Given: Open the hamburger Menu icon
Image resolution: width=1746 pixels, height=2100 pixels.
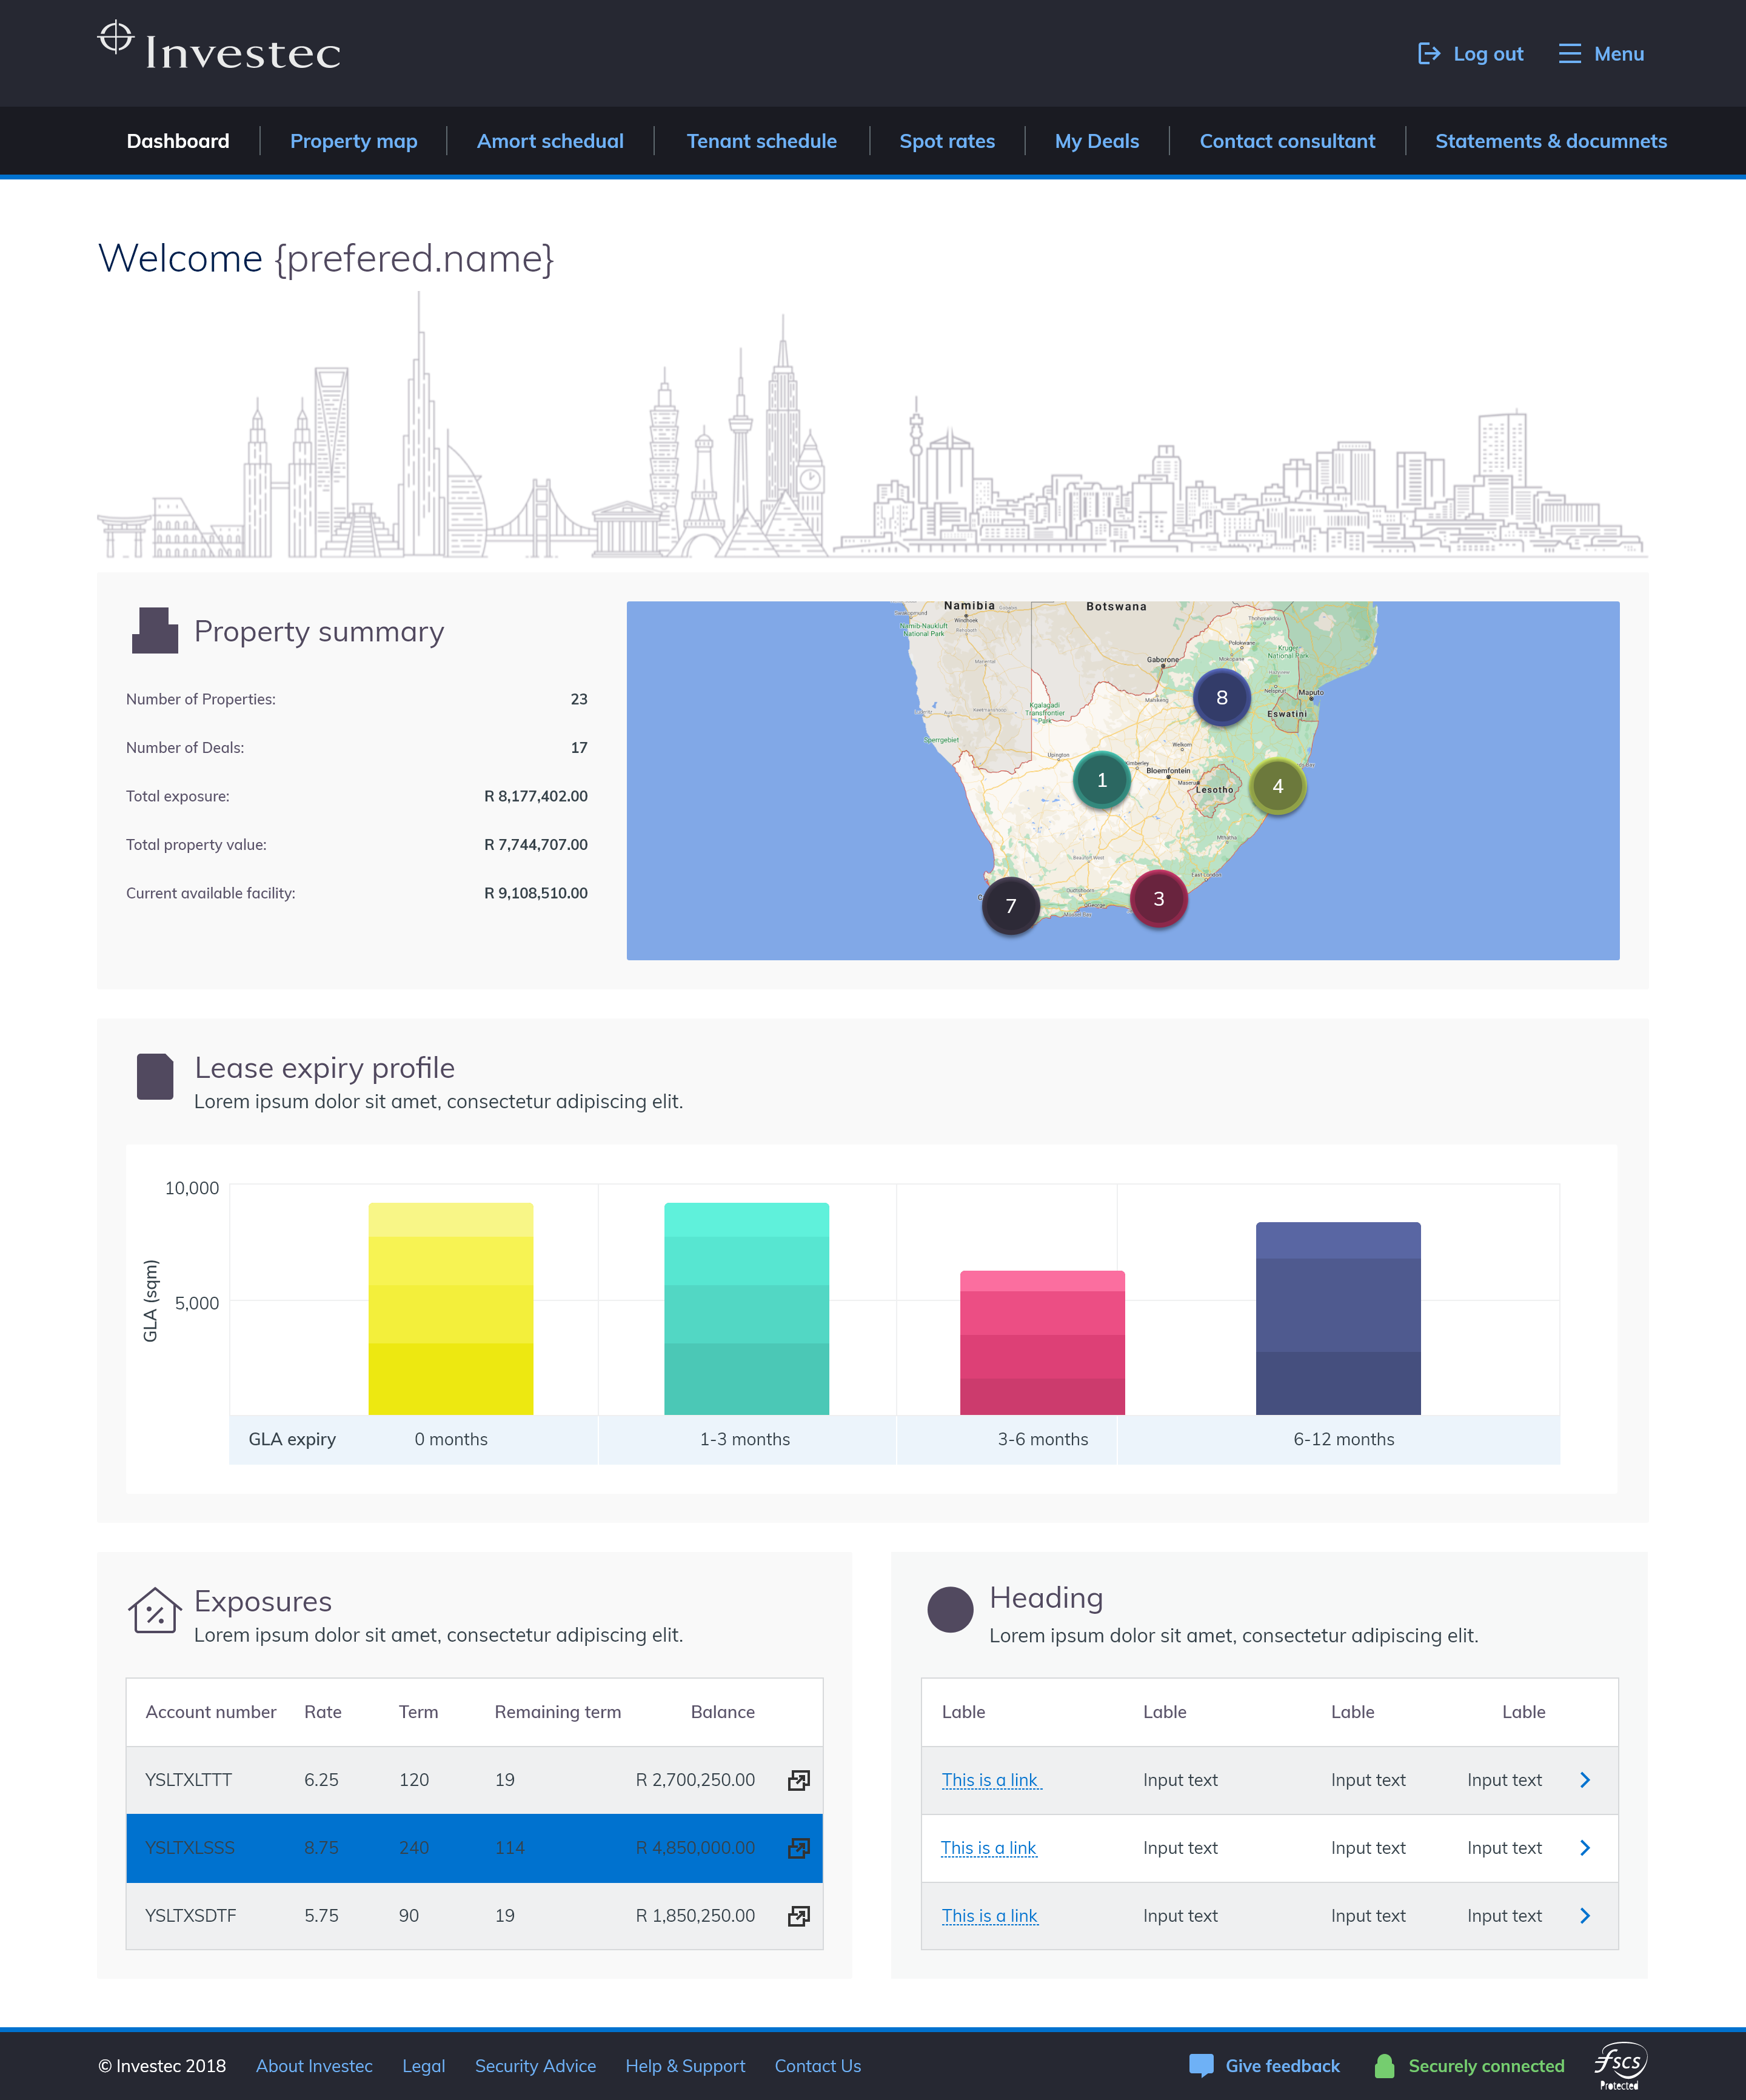Looking at the screenshot, I should tap(1569, 54).
